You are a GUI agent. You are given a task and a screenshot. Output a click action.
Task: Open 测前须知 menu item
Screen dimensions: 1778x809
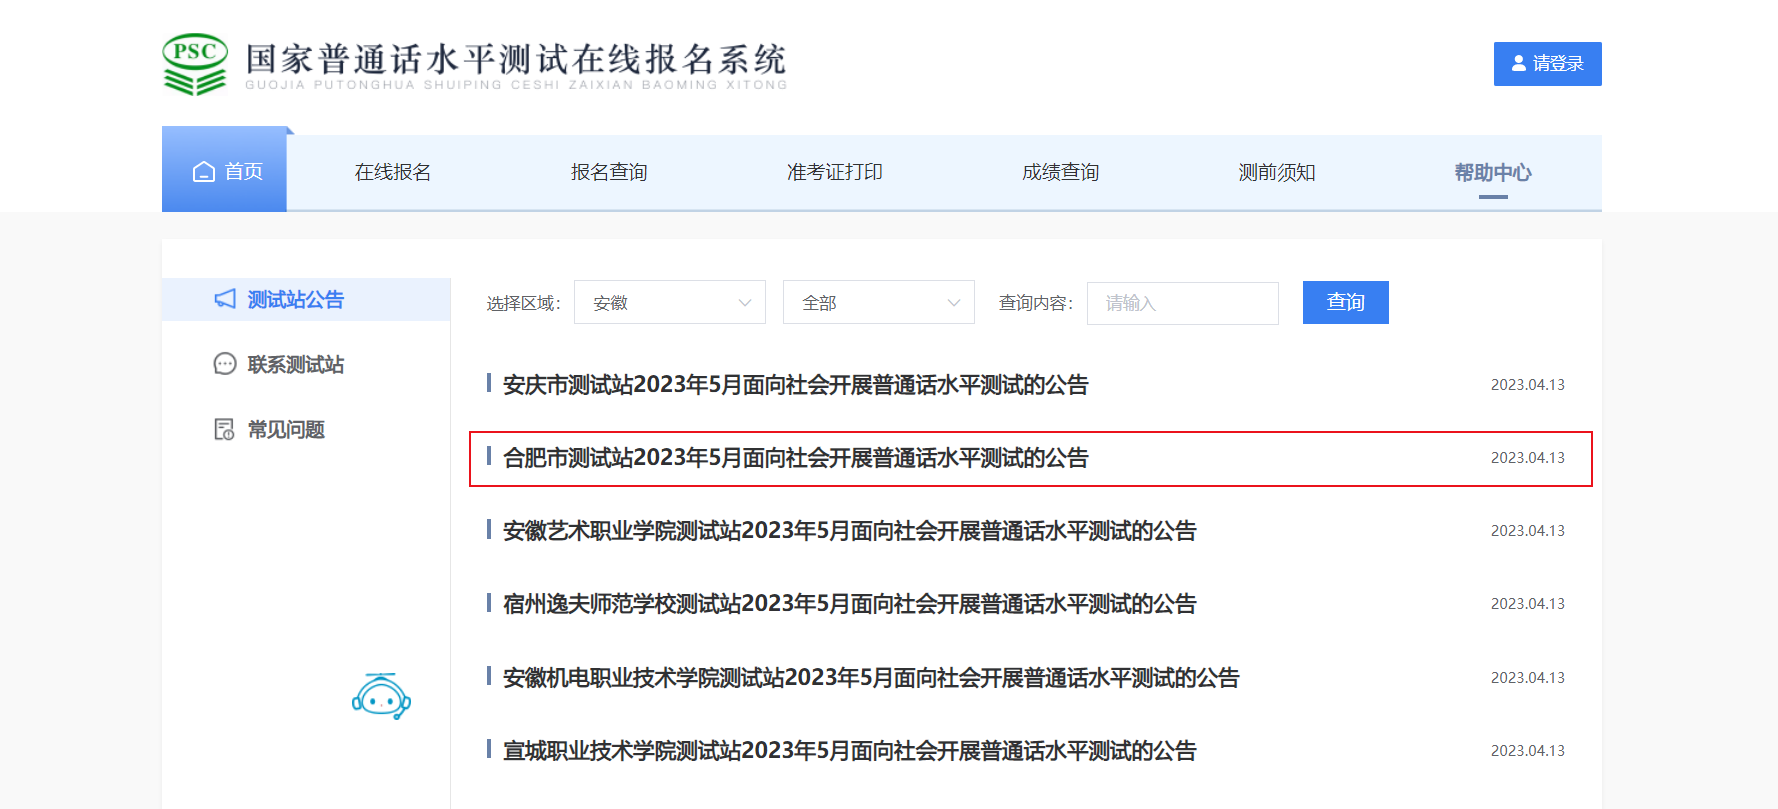(1277, 172)
